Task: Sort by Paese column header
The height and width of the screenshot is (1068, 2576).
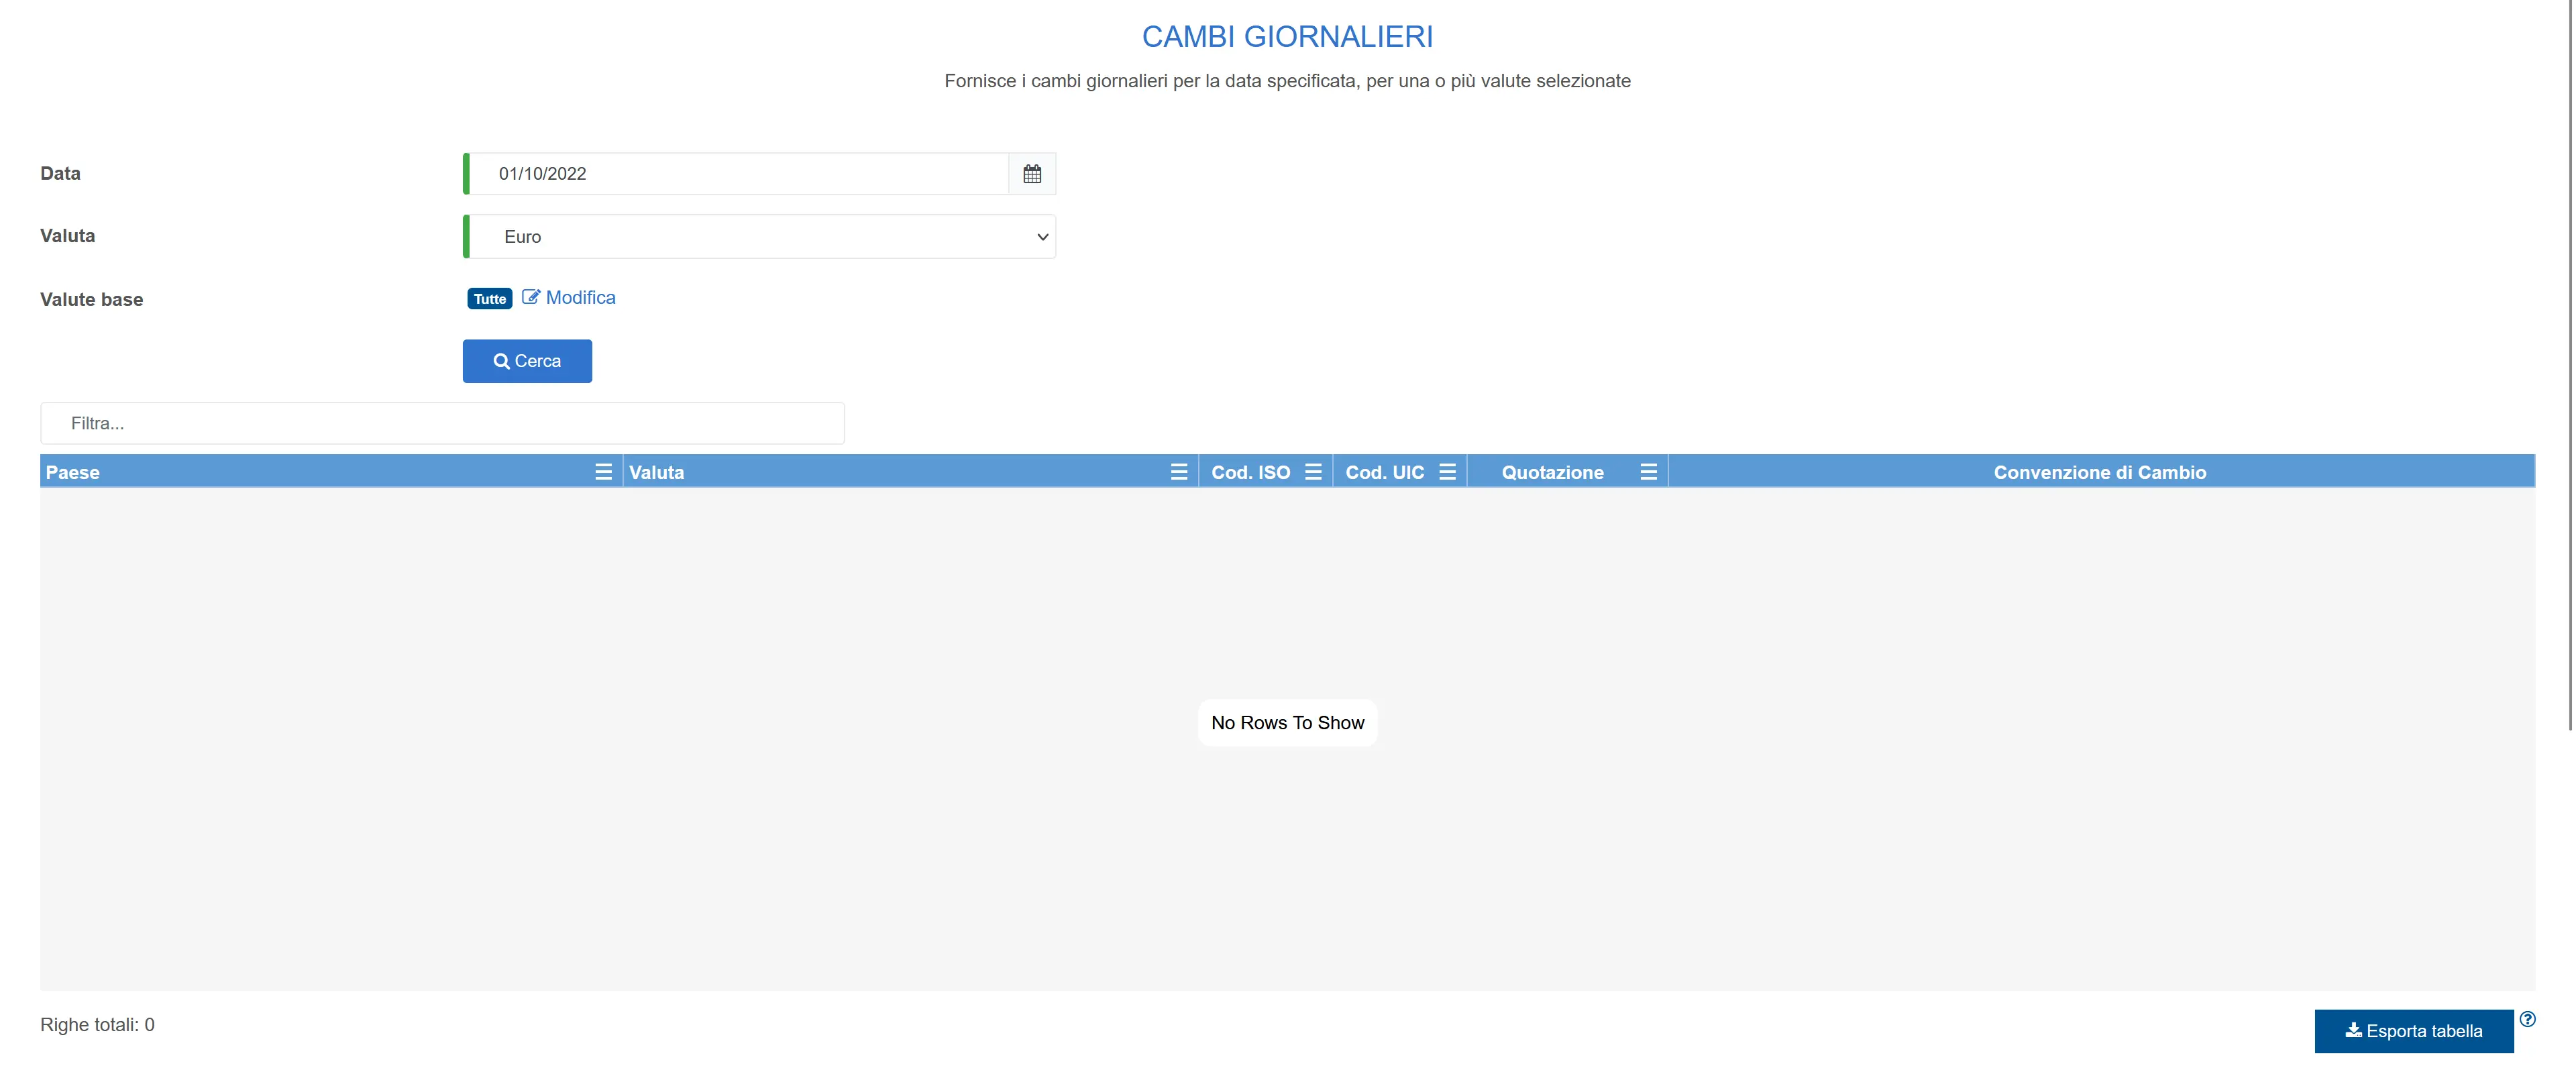Action: [73, 472]
